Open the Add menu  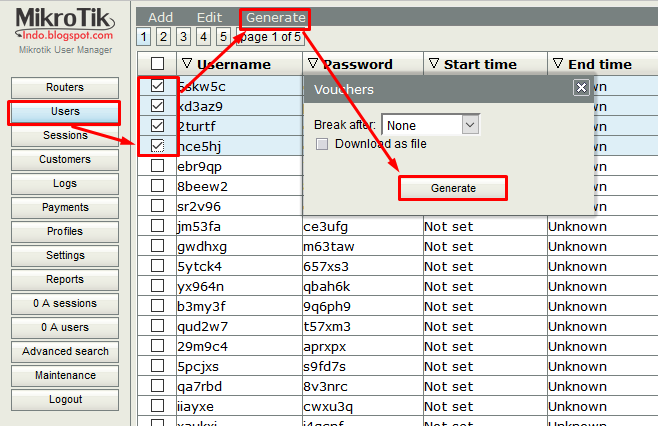tap(160, 18)
